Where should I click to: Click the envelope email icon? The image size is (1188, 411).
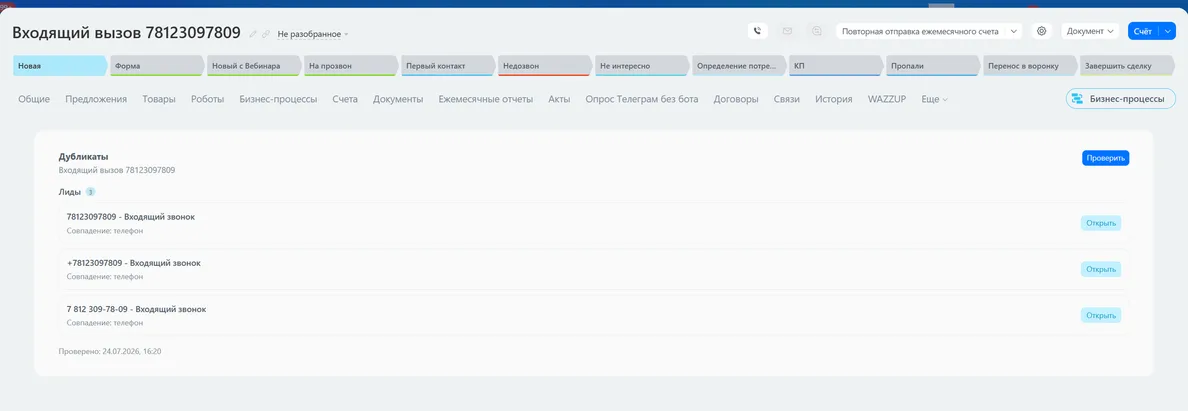coord(787,31)
